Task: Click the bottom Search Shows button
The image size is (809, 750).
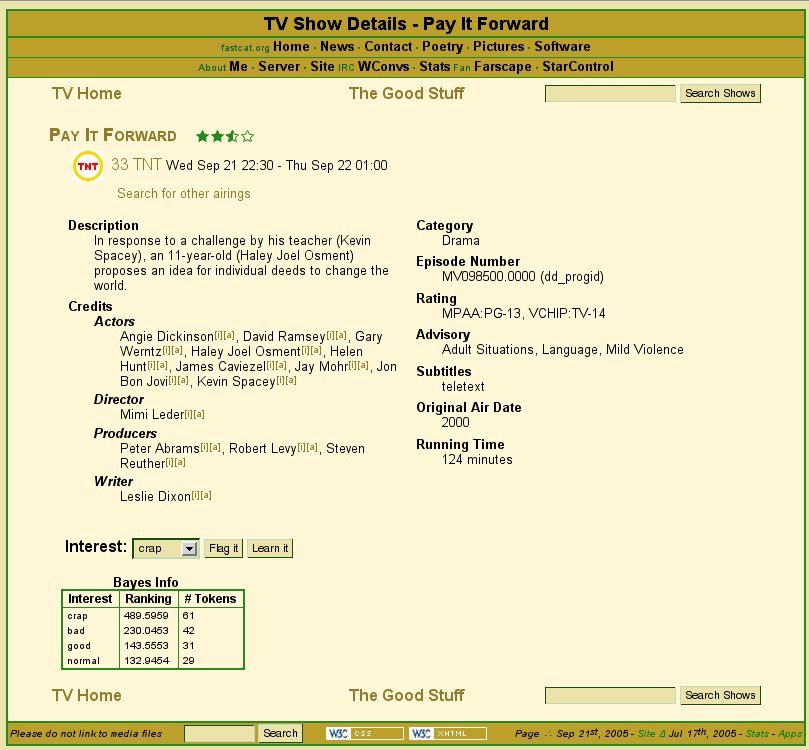Action: click(720, 695)
